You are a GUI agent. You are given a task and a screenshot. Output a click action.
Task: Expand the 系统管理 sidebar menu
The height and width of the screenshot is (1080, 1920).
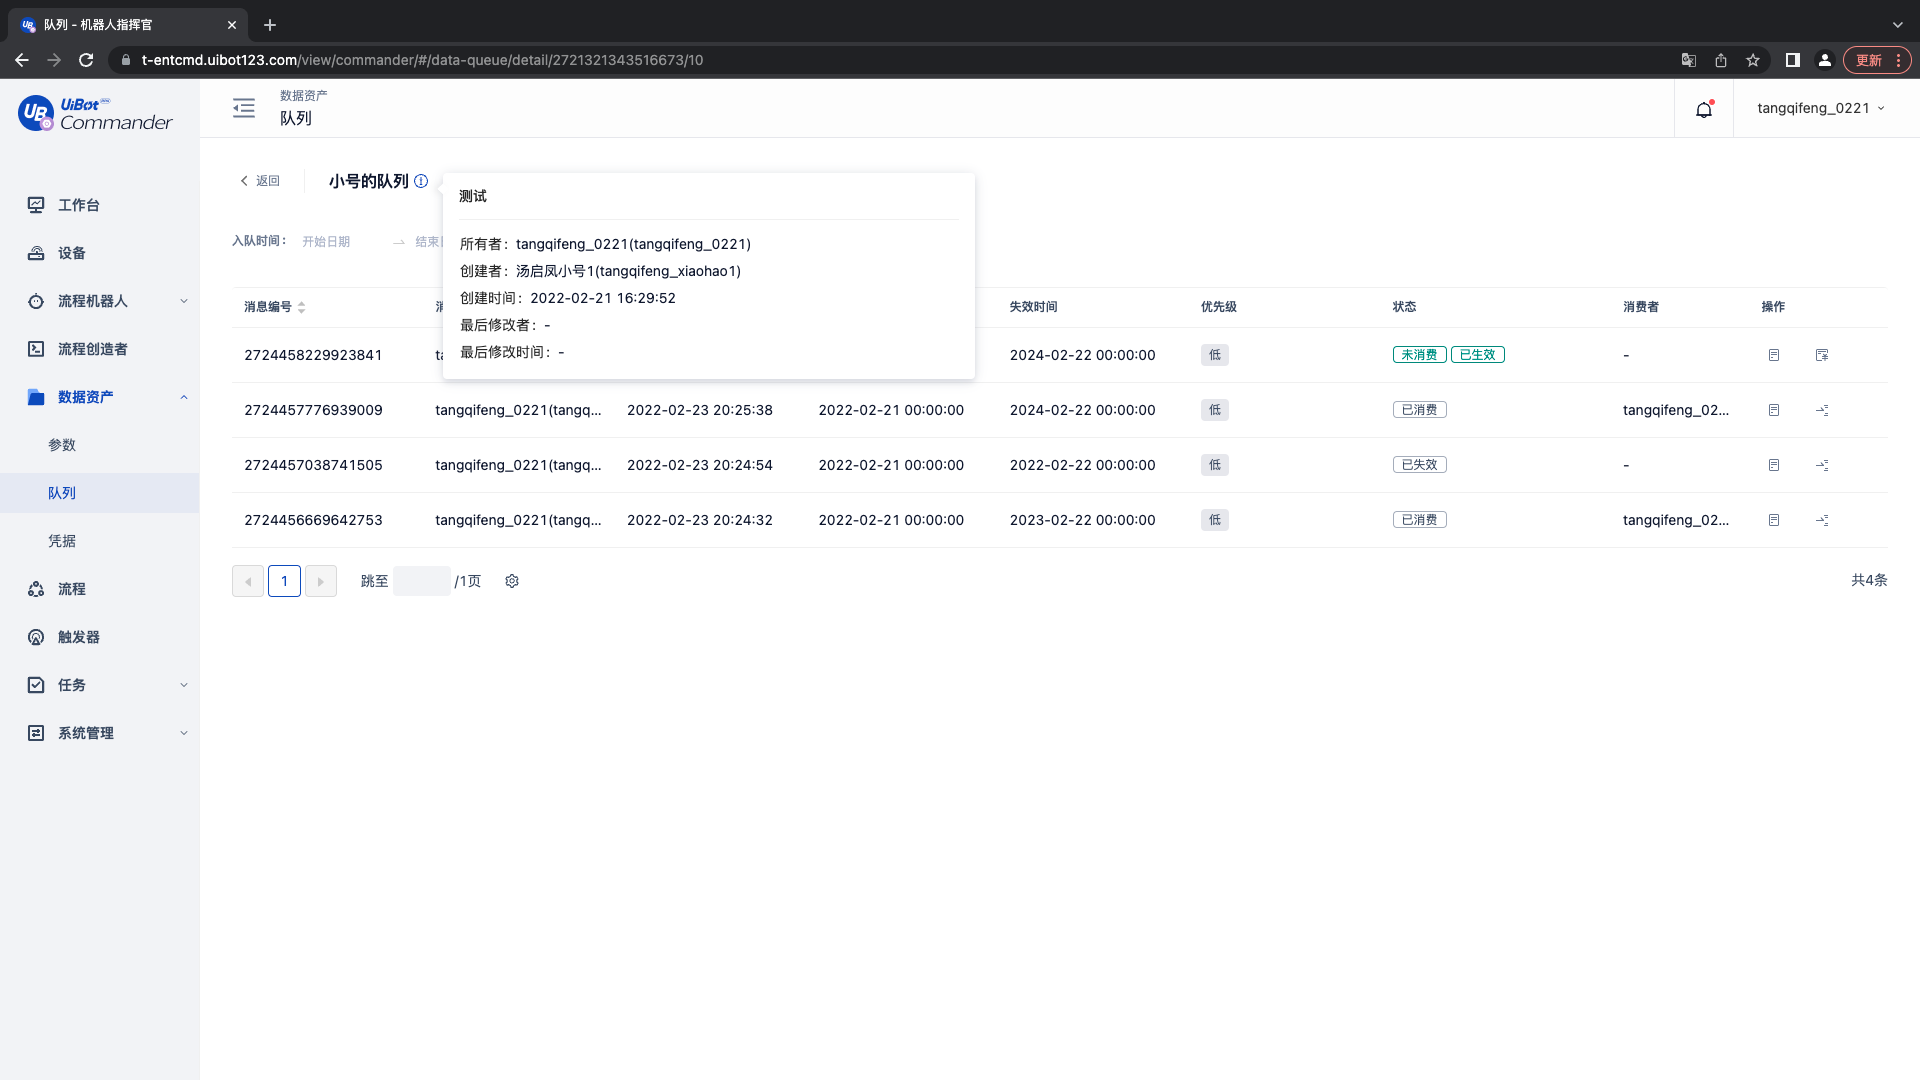click(x=100, y=733)
